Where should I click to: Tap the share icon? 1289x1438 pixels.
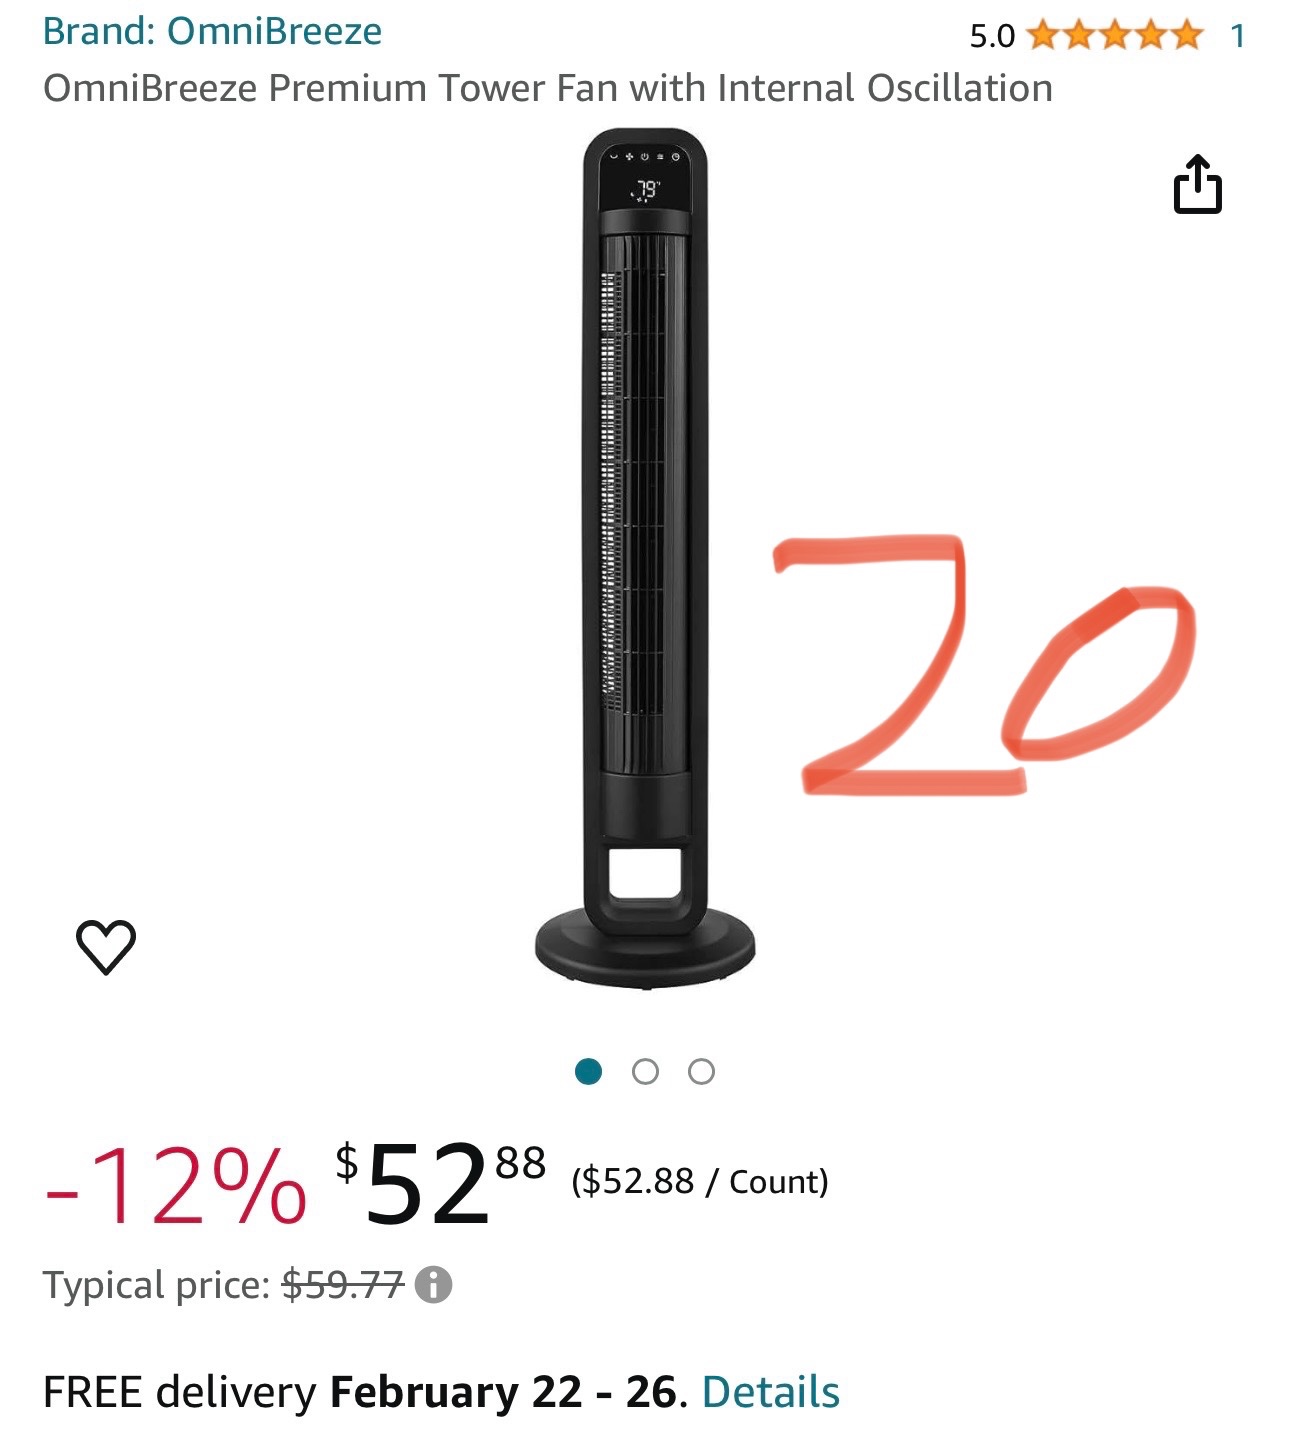[x=1197, y=185]
